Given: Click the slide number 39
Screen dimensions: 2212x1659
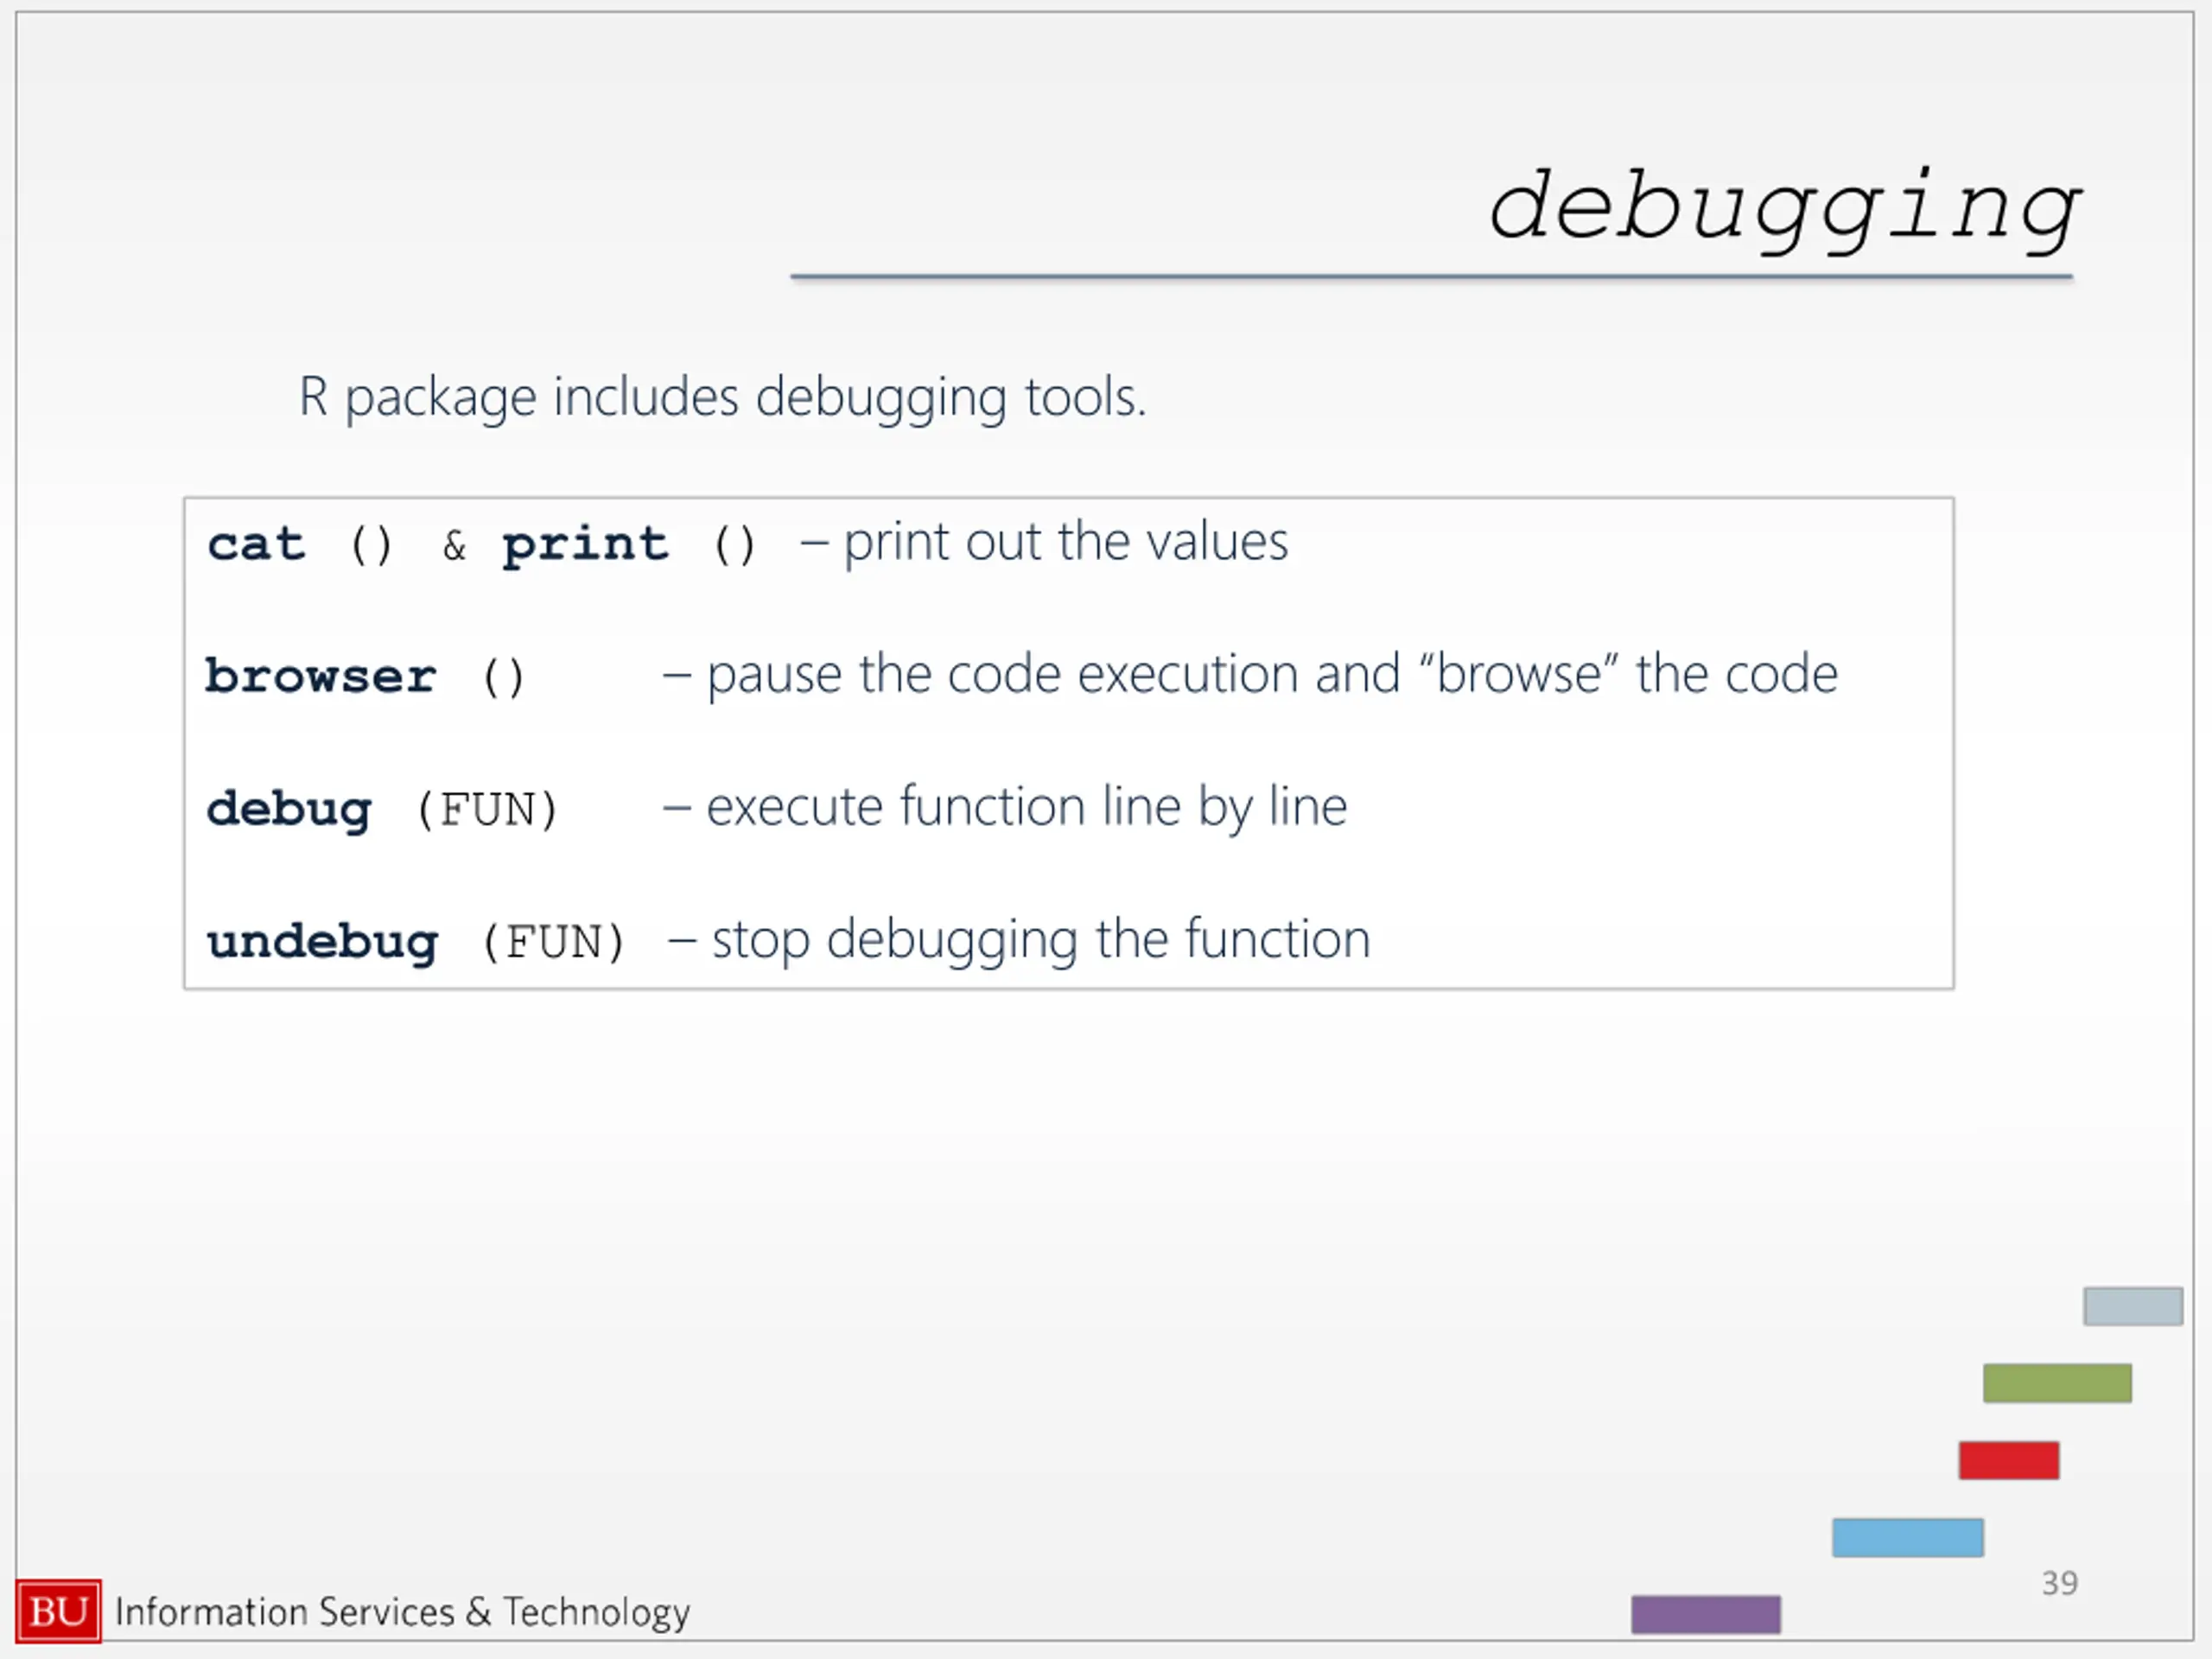Looking at the screenshot, I should pyautogui.click(x=2060, y=1584).
